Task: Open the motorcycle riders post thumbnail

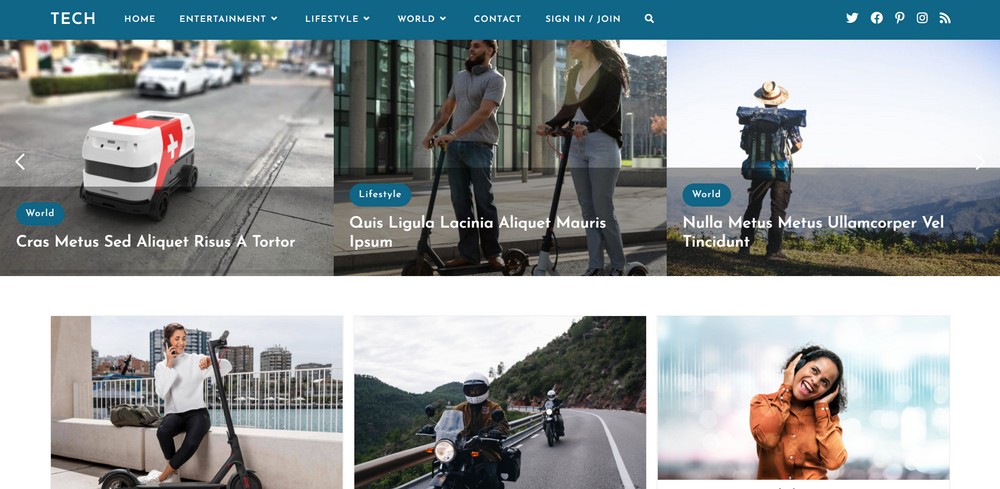Action: click(500, 402)
